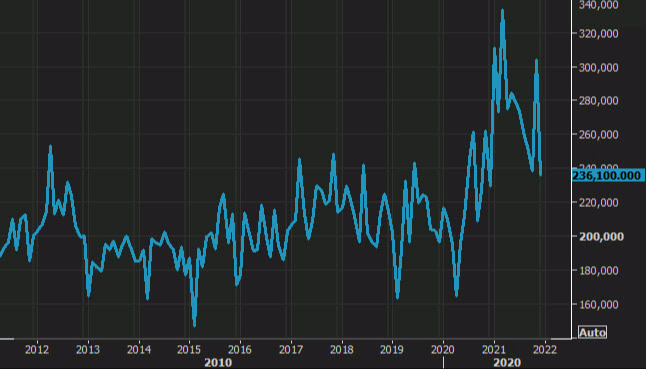Click the 2013 x-axis year label
The image size is (646, 369).
88,350
